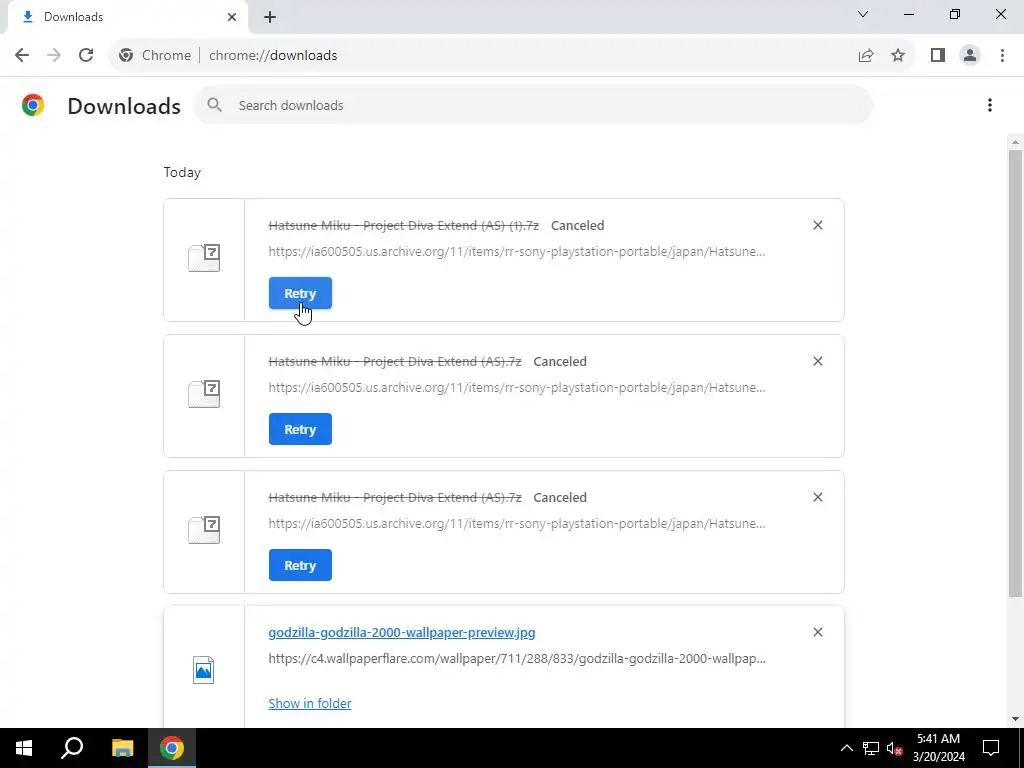Screen dimensions: 1024x768
Task: Click the wallpaperflare.com source URL
Action: (517, 659)
